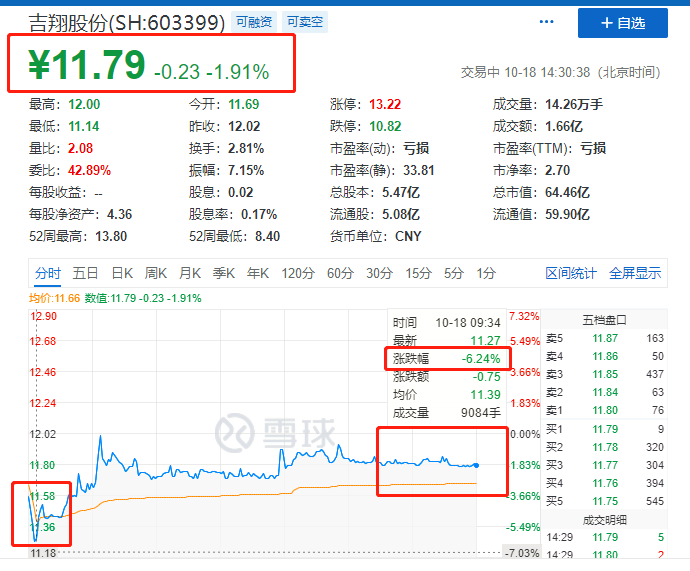
Task: Select the 60分 chart interval
Action: tap(340, 273)
